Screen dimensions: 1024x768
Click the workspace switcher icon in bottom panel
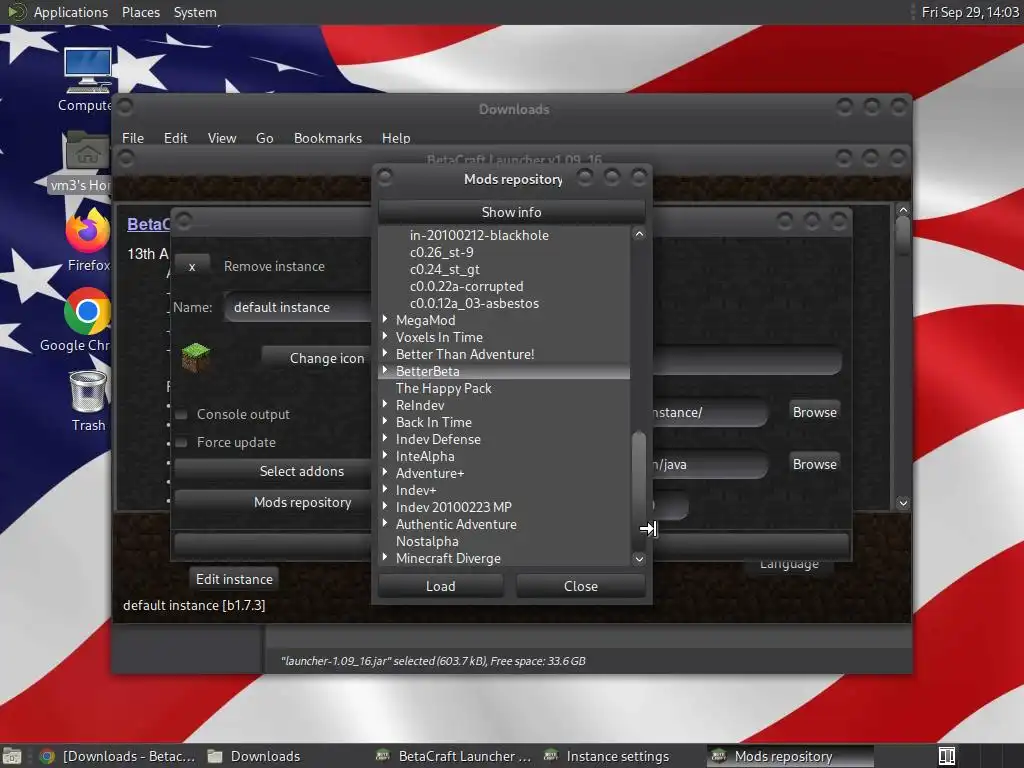coord(946,756)
